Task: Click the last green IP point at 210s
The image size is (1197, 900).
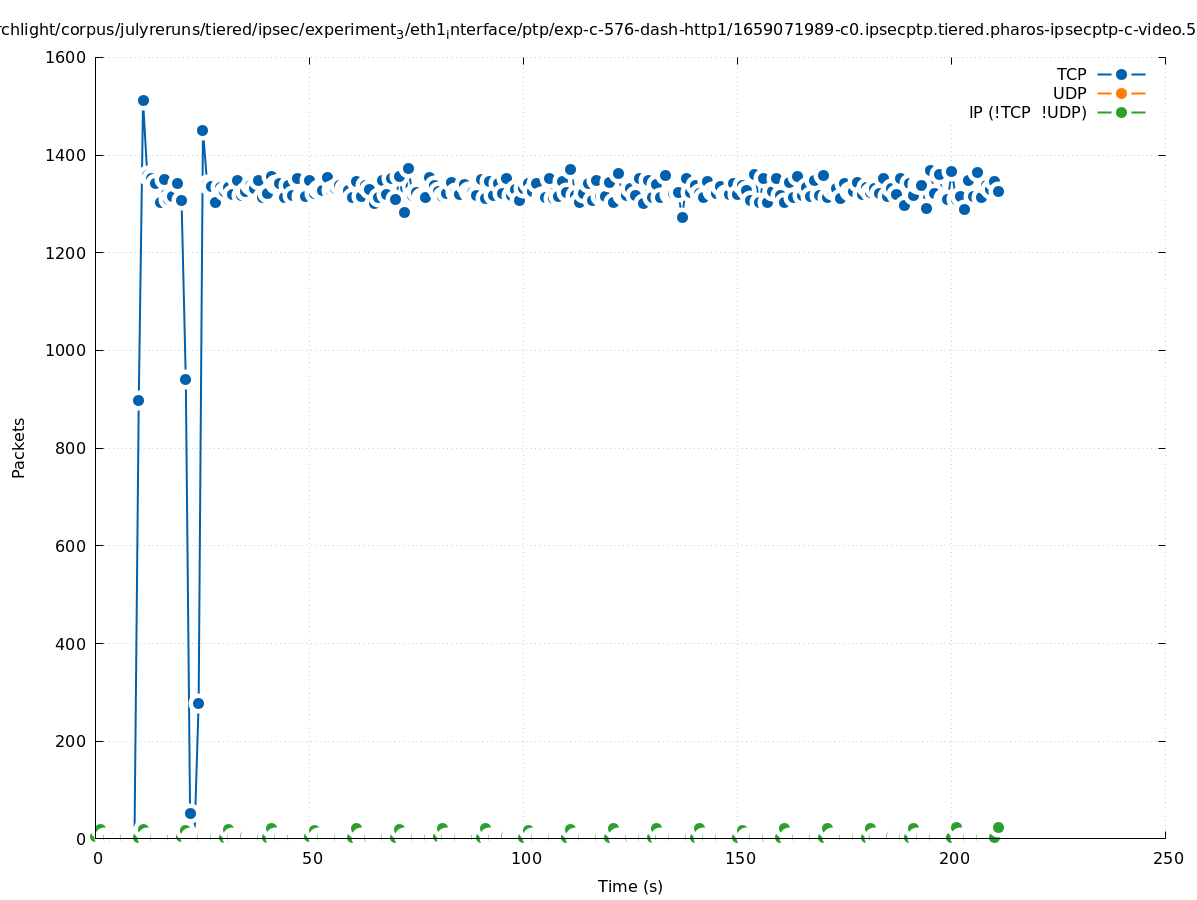Action: point(998,827)
